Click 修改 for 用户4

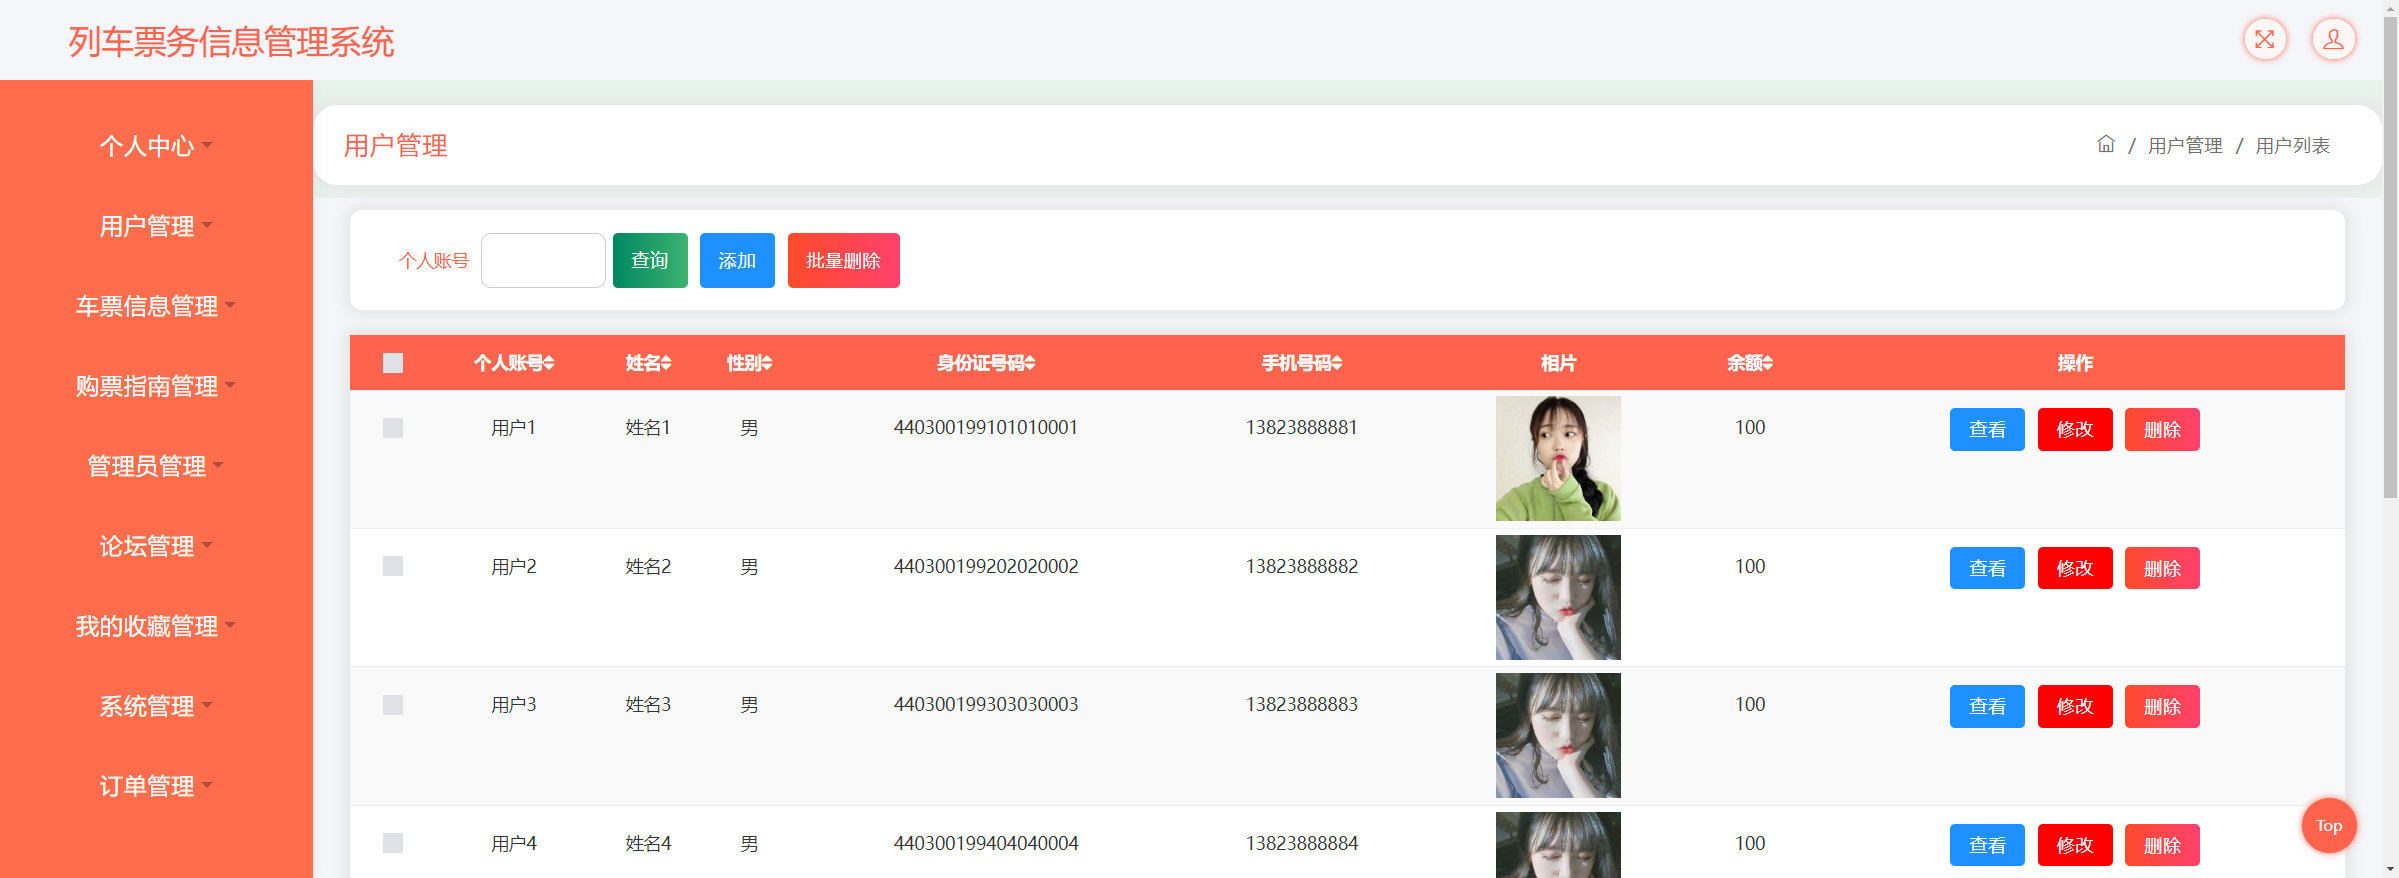(2075, 845)
